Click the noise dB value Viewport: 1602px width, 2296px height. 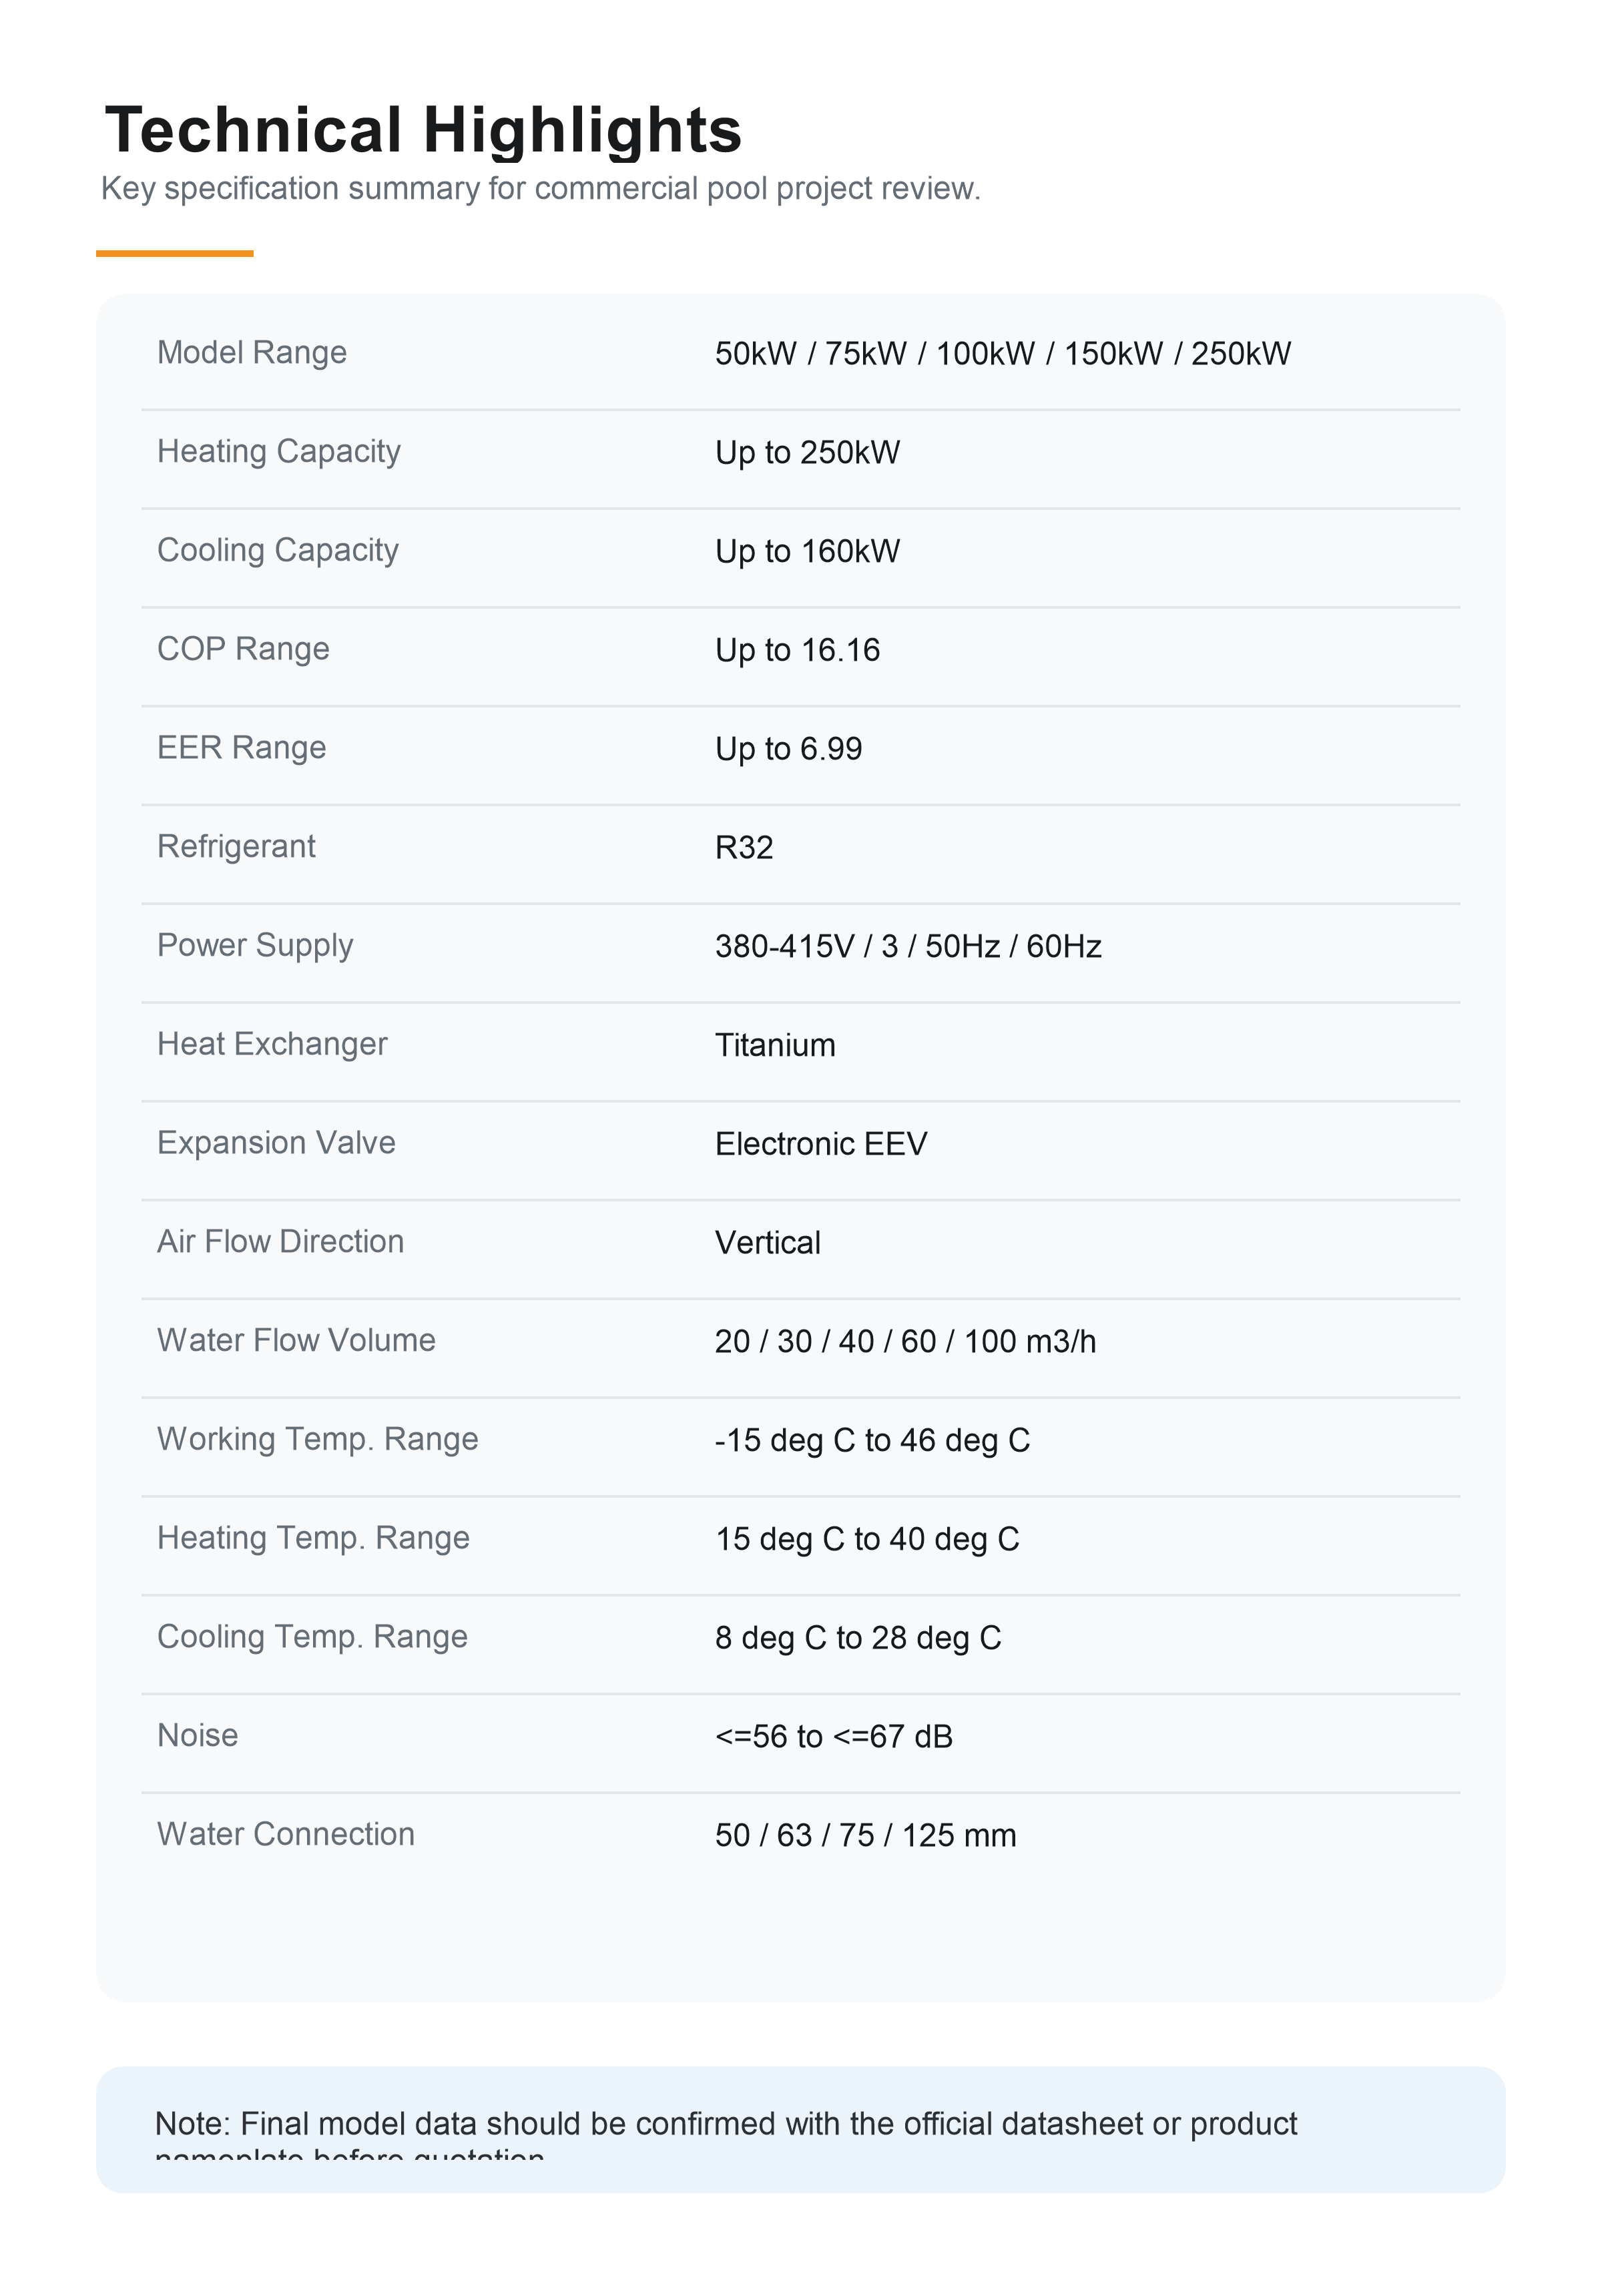click(x=834, y=1737)
